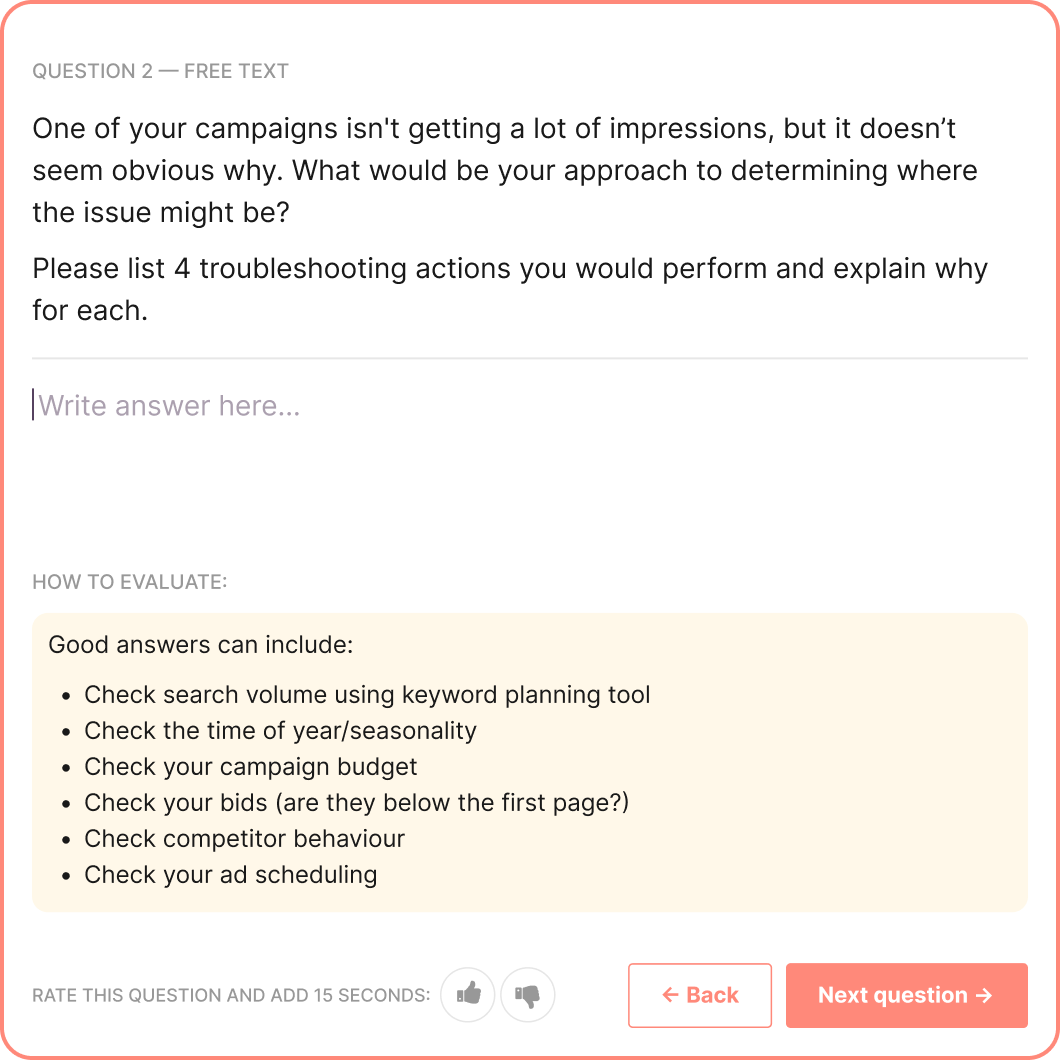1060x1060 pixels.
Task: Click the 'HOW TO EVALUATE:' label
Action: point(130,581)
